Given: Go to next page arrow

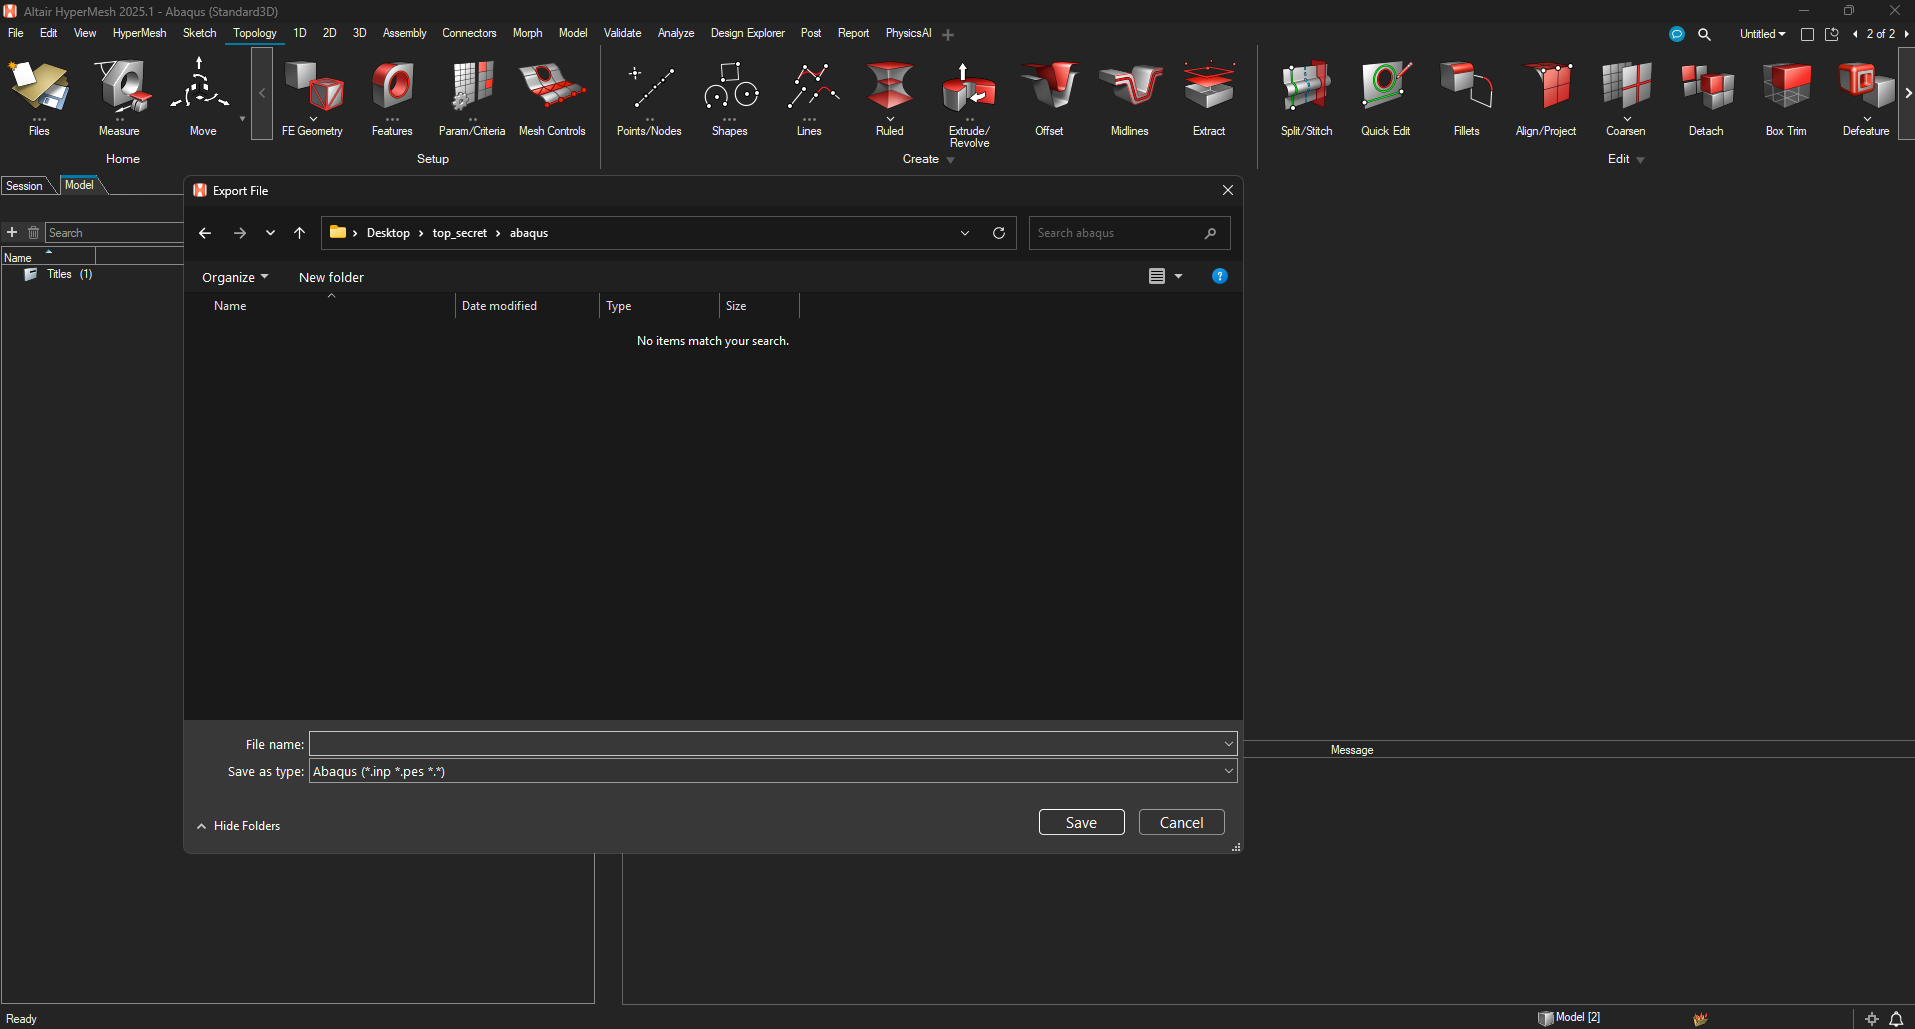Looking at the screenshot, I should pyautogui.click(x=1906, y=34).
